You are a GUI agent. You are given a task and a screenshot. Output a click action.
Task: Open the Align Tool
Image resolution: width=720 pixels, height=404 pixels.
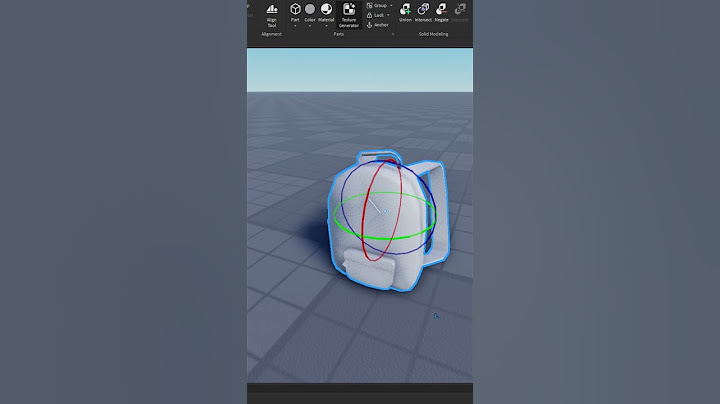[x=272, y=15]
